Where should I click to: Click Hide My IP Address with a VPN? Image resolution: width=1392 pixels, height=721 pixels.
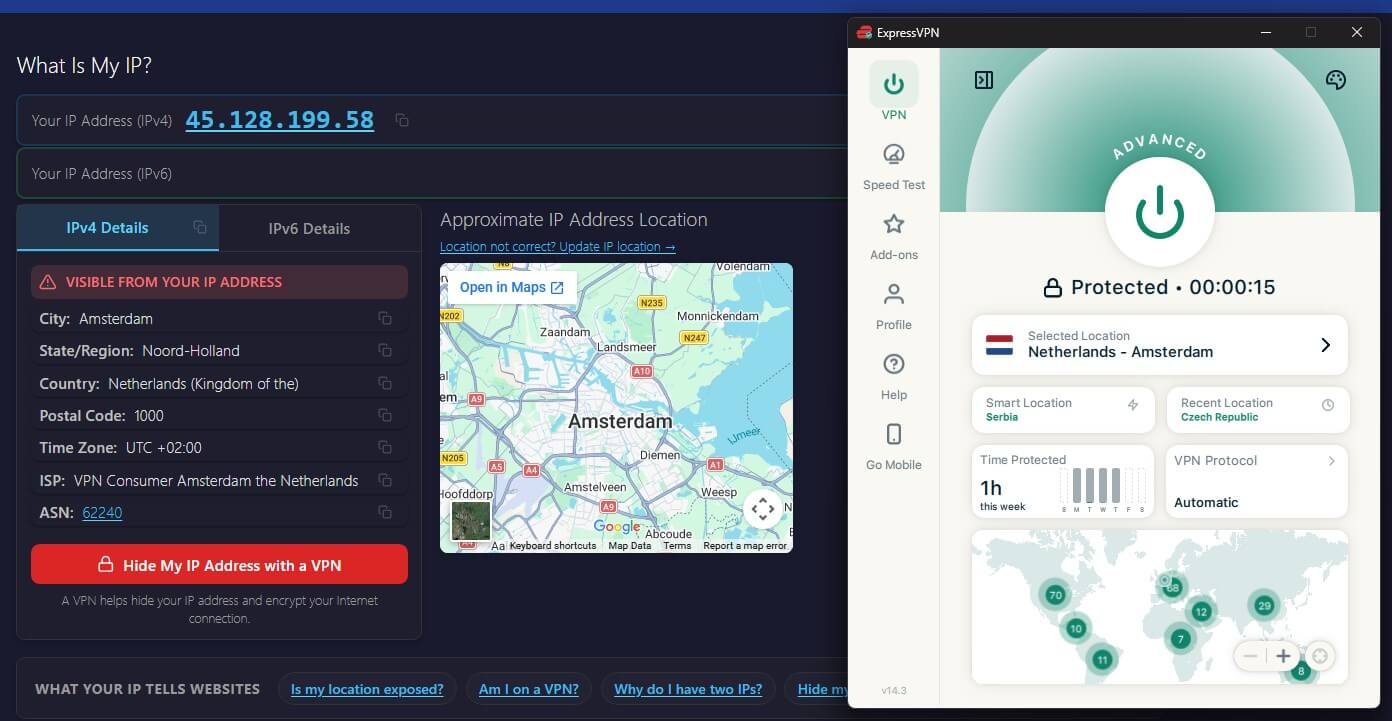click(219, 564)
